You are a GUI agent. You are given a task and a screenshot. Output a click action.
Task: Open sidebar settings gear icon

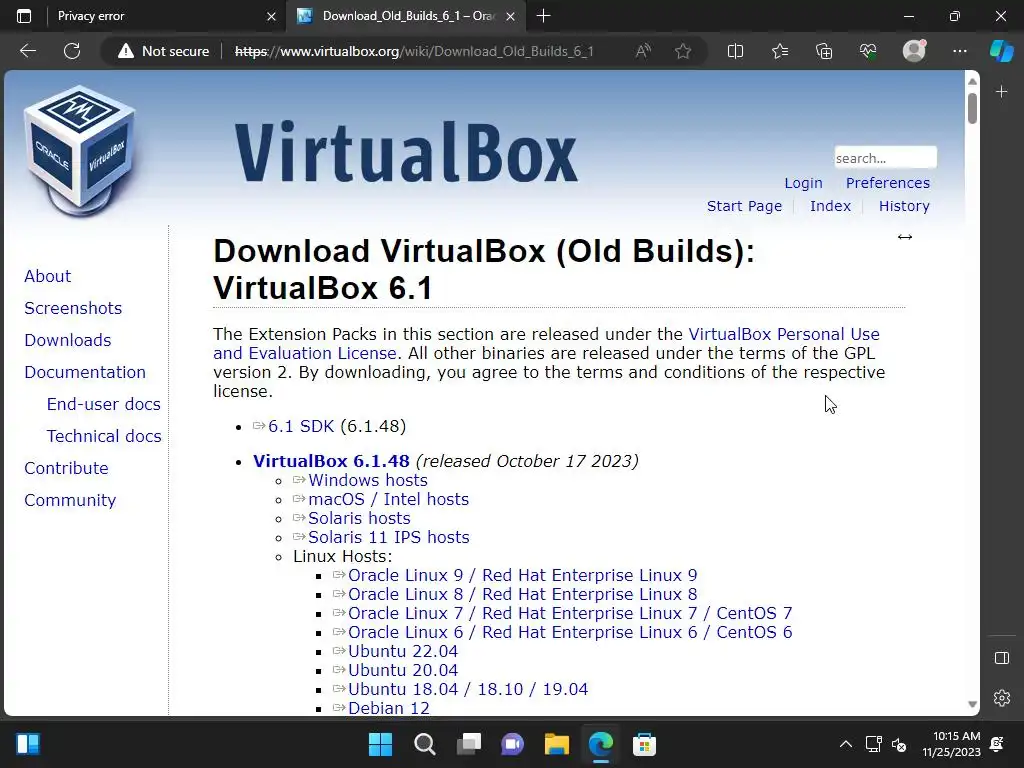point(1002,698)
